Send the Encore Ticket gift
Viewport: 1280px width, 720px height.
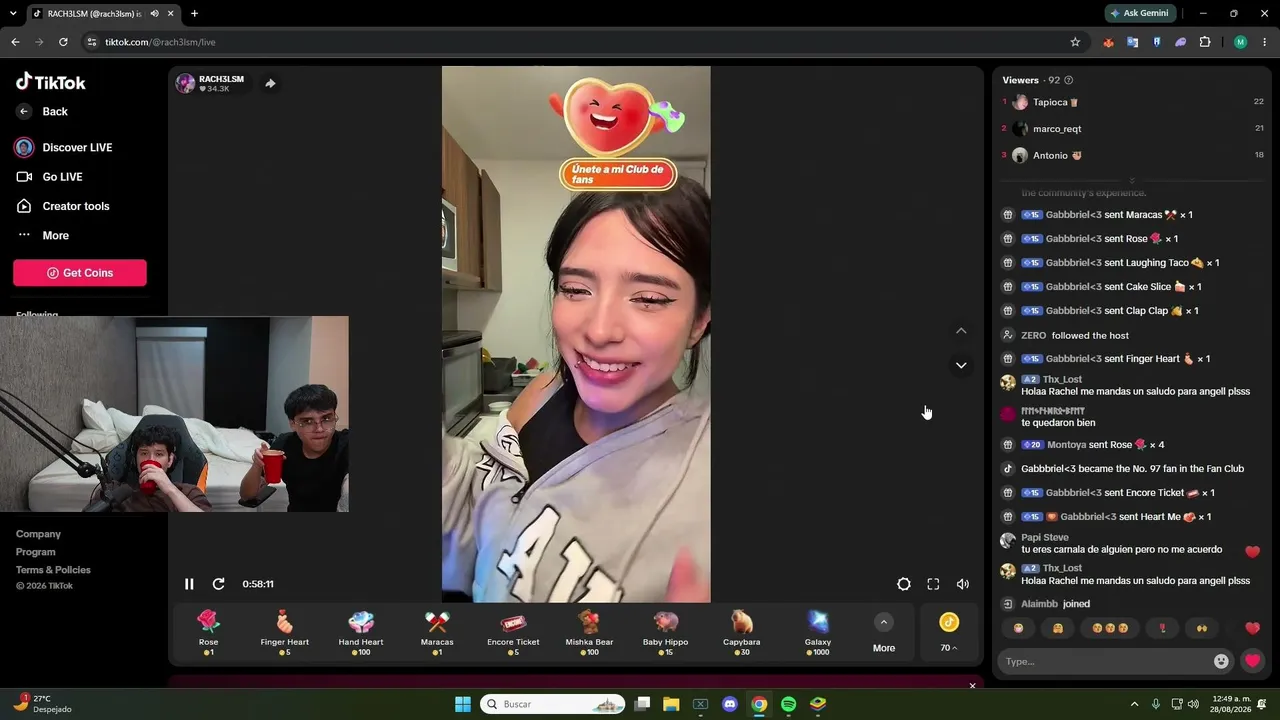coord(513,633)
